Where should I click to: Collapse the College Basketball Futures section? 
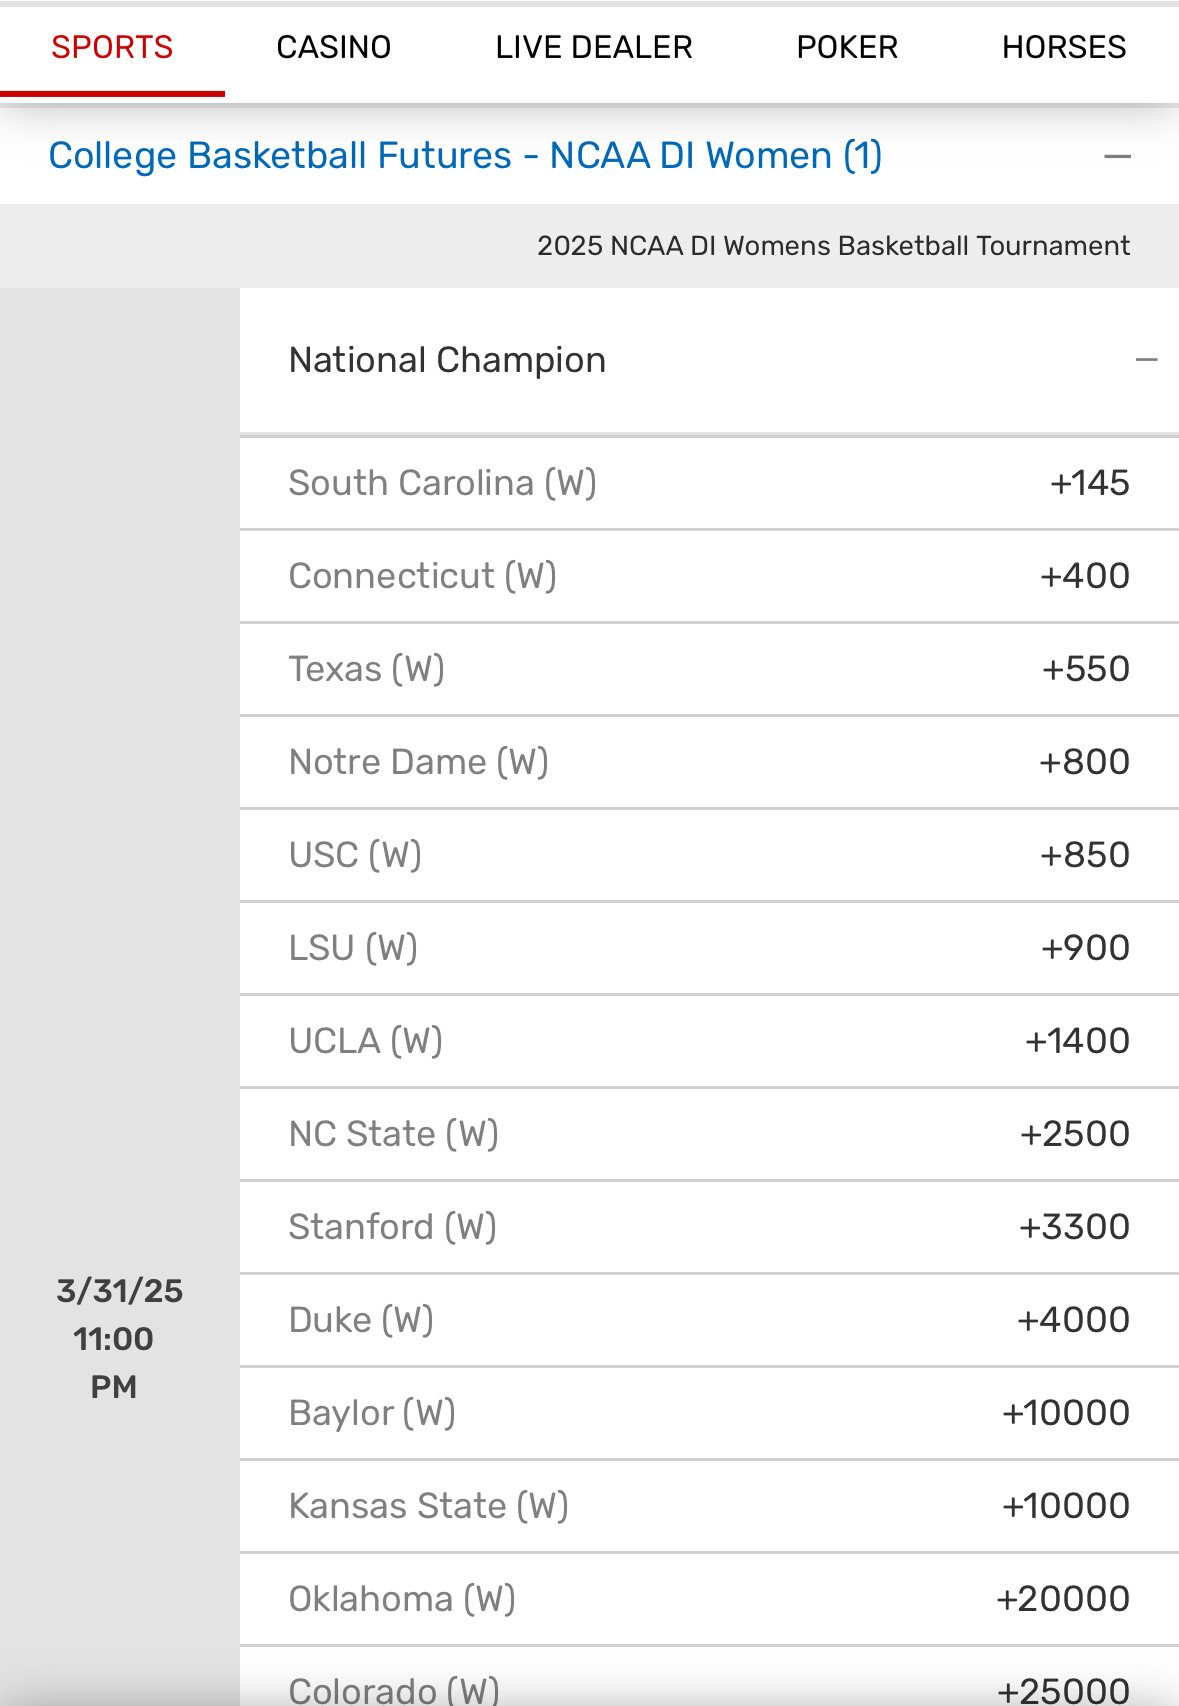point(1117,157)
